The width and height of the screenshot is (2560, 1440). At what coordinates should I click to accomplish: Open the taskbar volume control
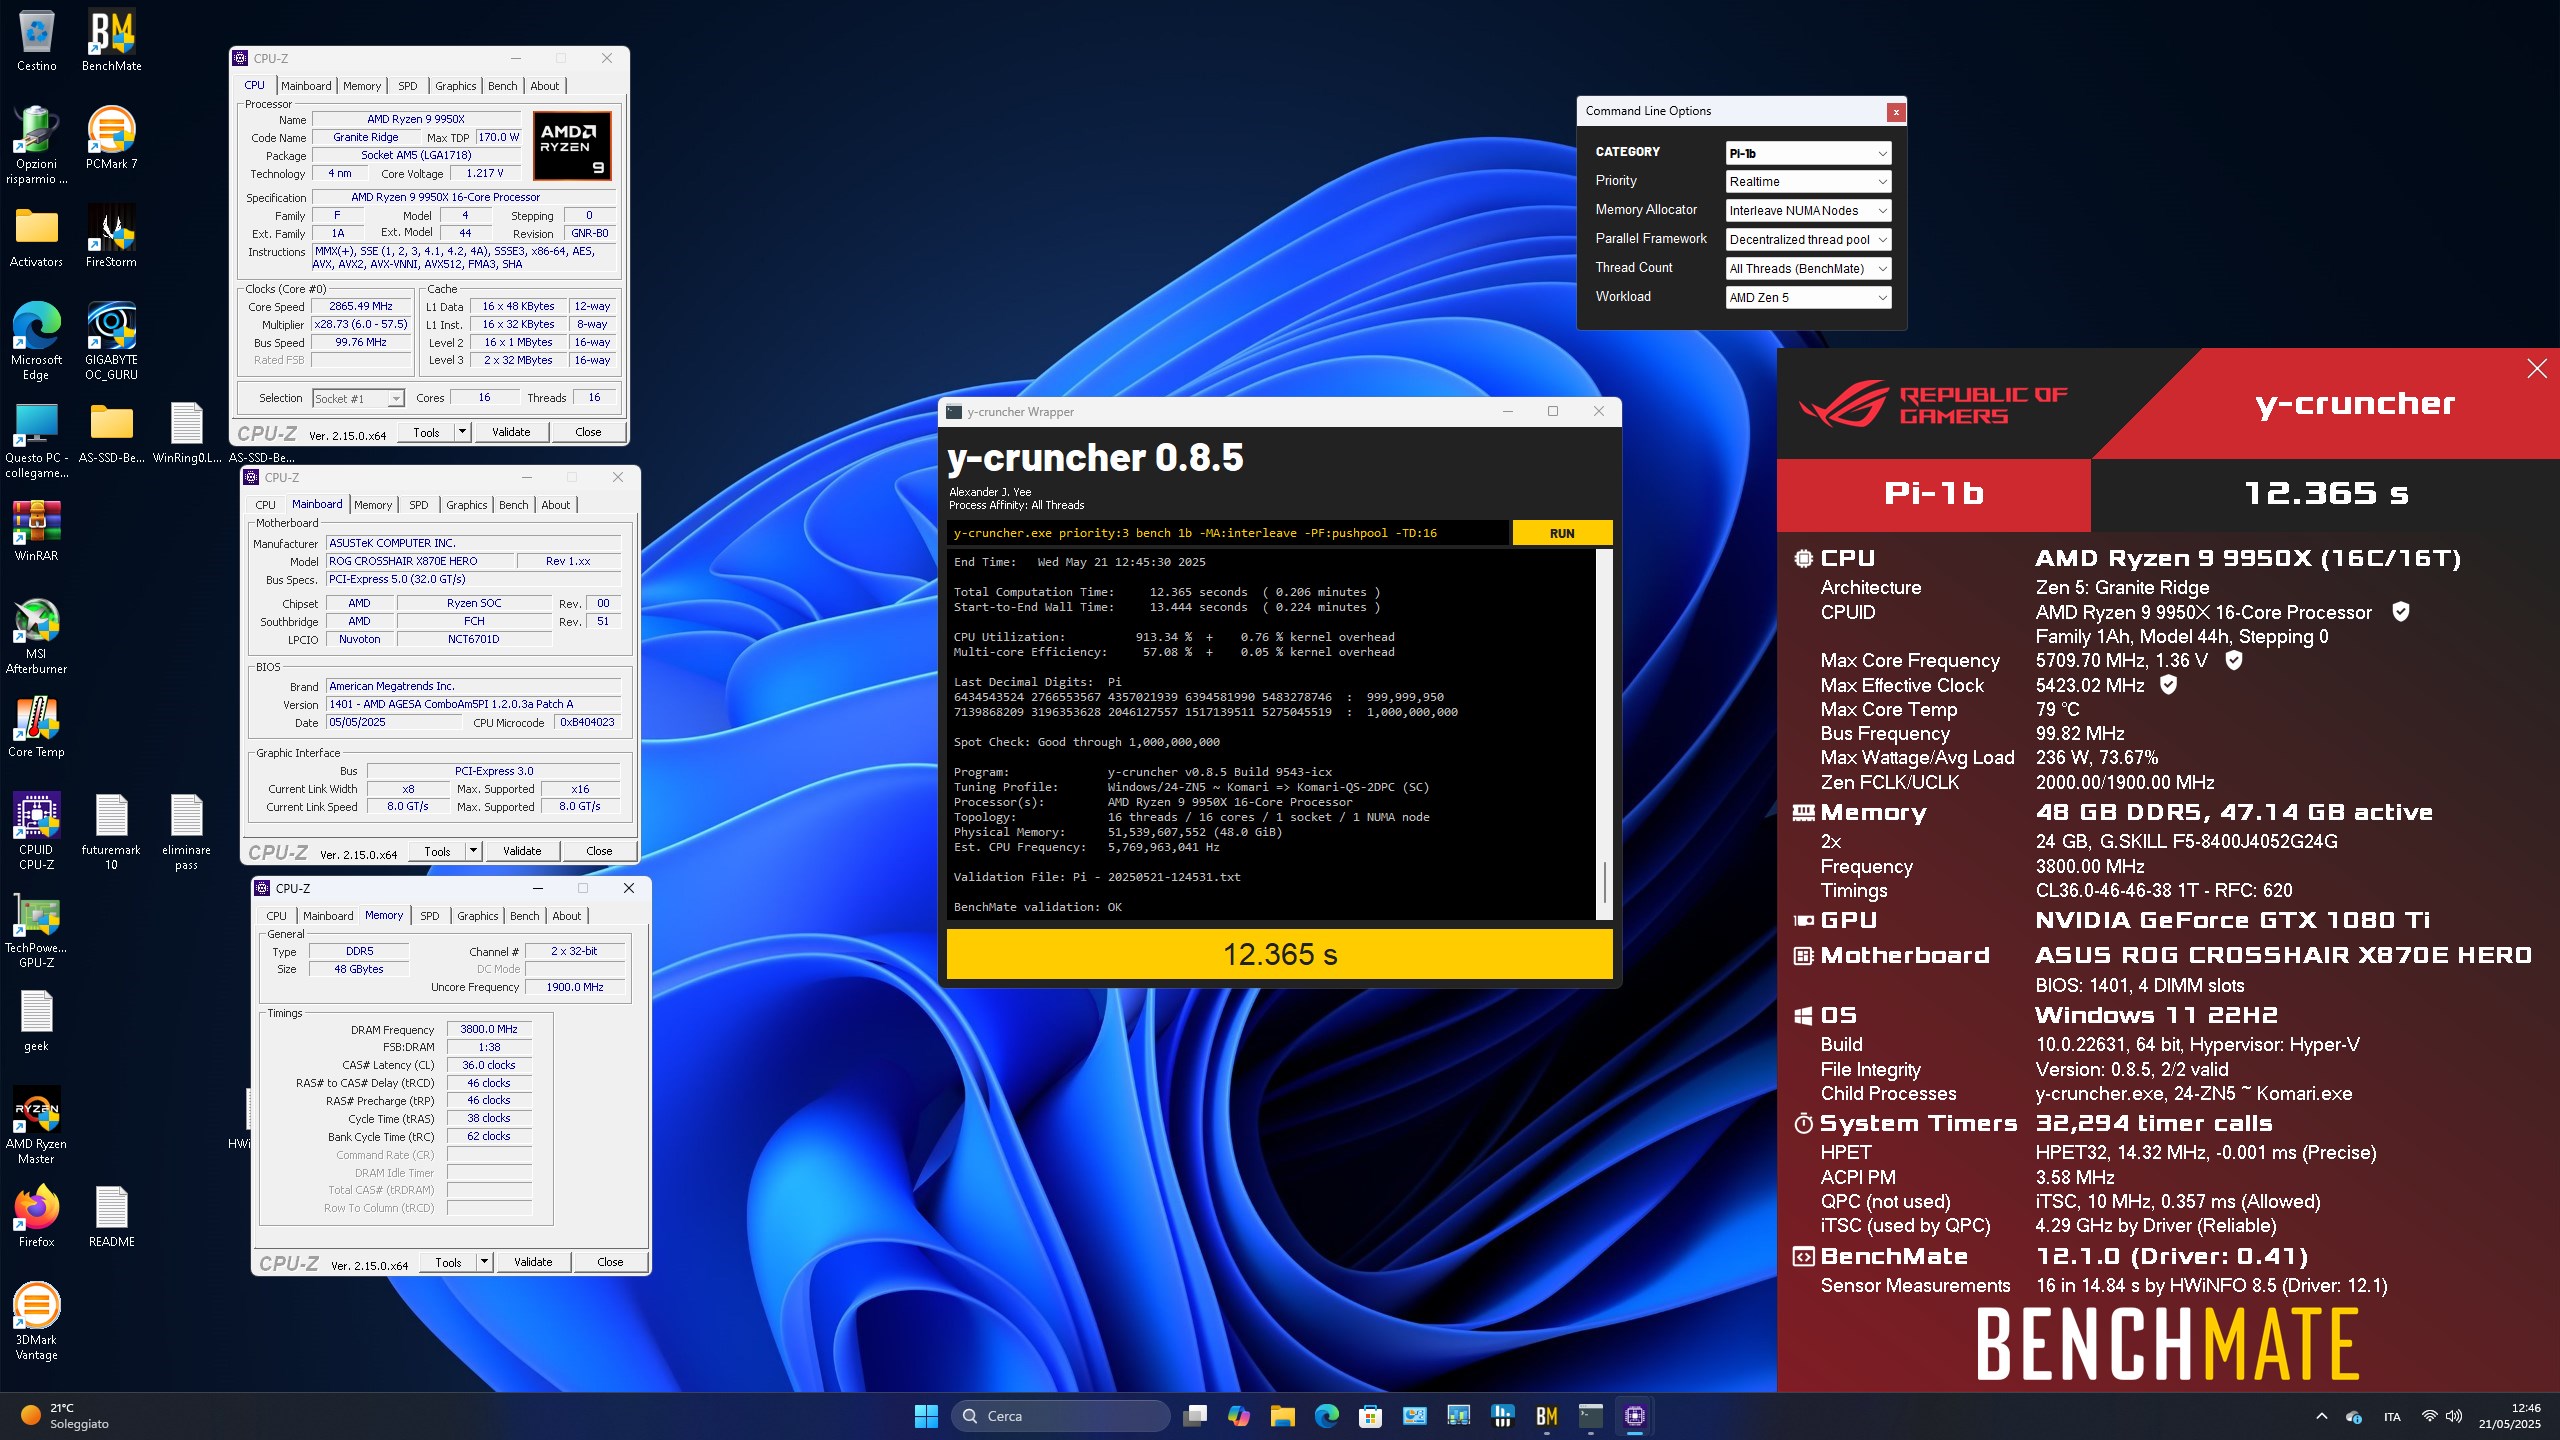point(2454,1416)
